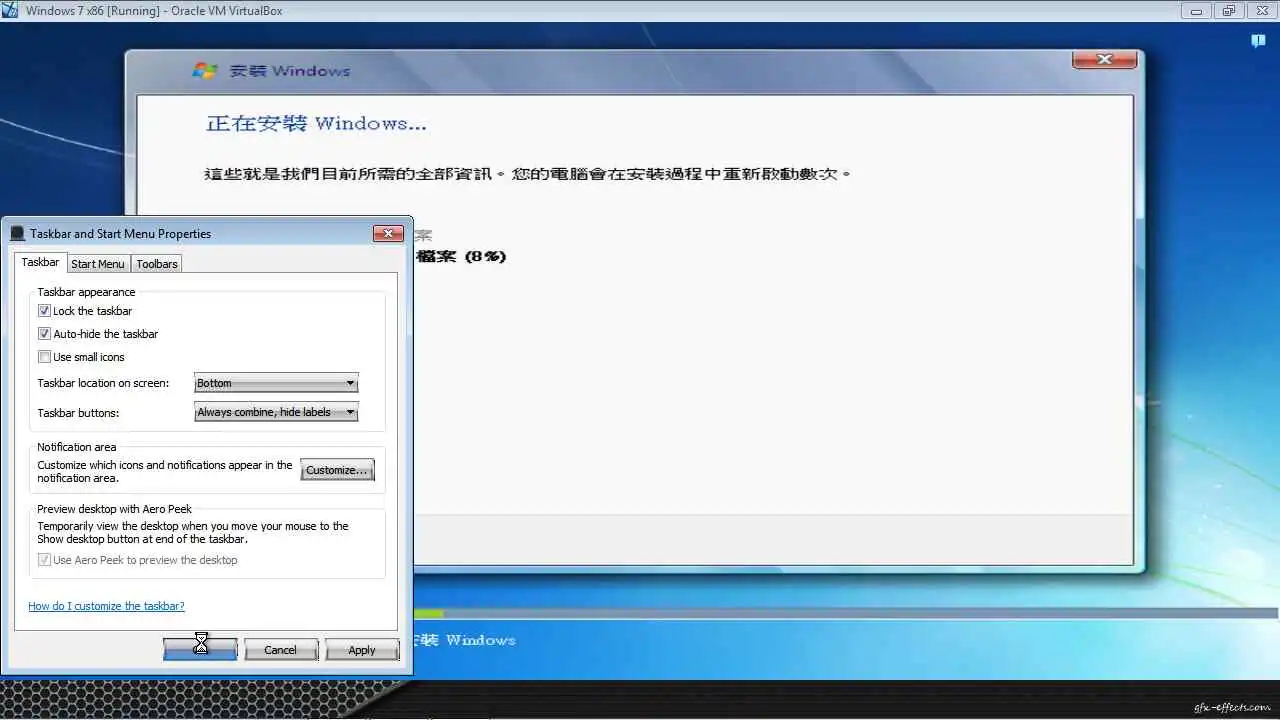Click the OK button beside Cancel
1280x720 pixels.
tap(200, 650)
